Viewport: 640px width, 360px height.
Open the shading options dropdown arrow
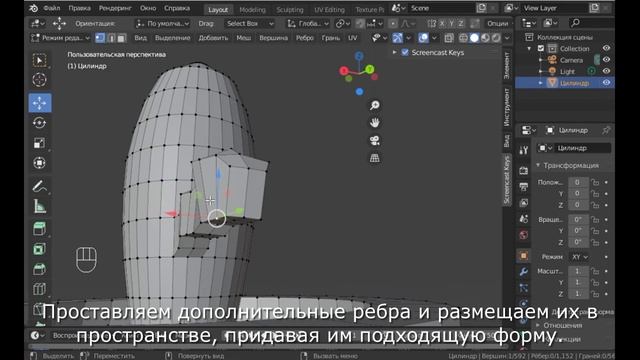507,38
